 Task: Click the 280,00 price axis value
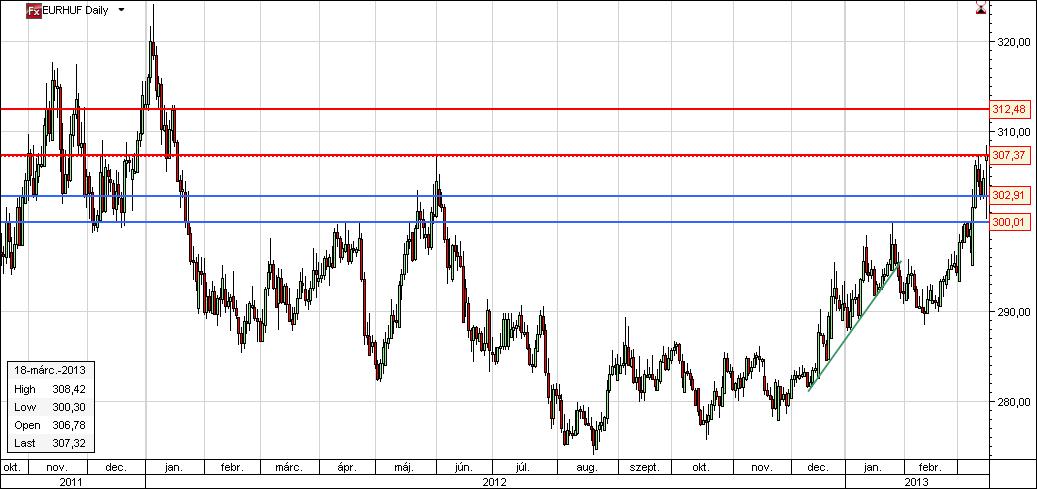(1014, 402)
